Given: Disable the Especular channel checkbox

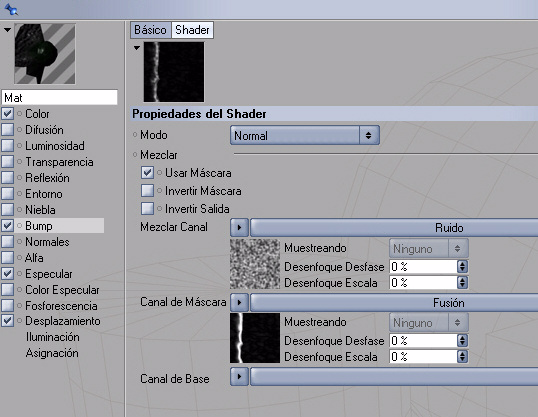Looking at the screenshot, I should pos(8,274).
